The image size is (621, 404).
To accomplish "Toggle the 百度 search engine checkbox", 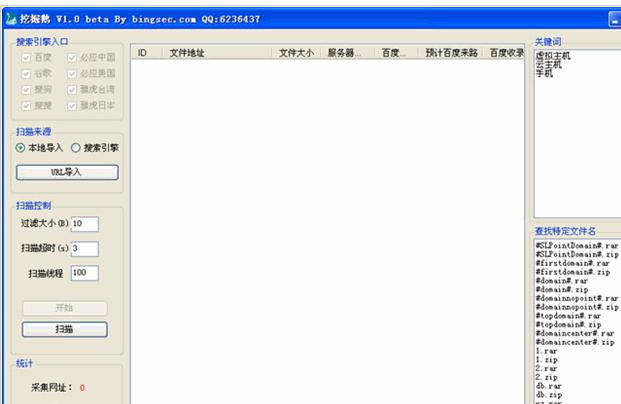I will [x=26, y=57].
